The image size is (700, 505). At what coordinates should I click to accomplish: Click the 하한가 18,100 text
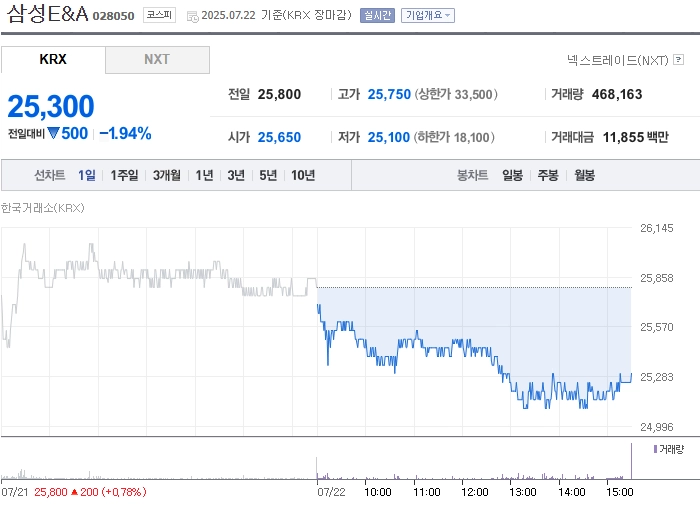point(454,137)
